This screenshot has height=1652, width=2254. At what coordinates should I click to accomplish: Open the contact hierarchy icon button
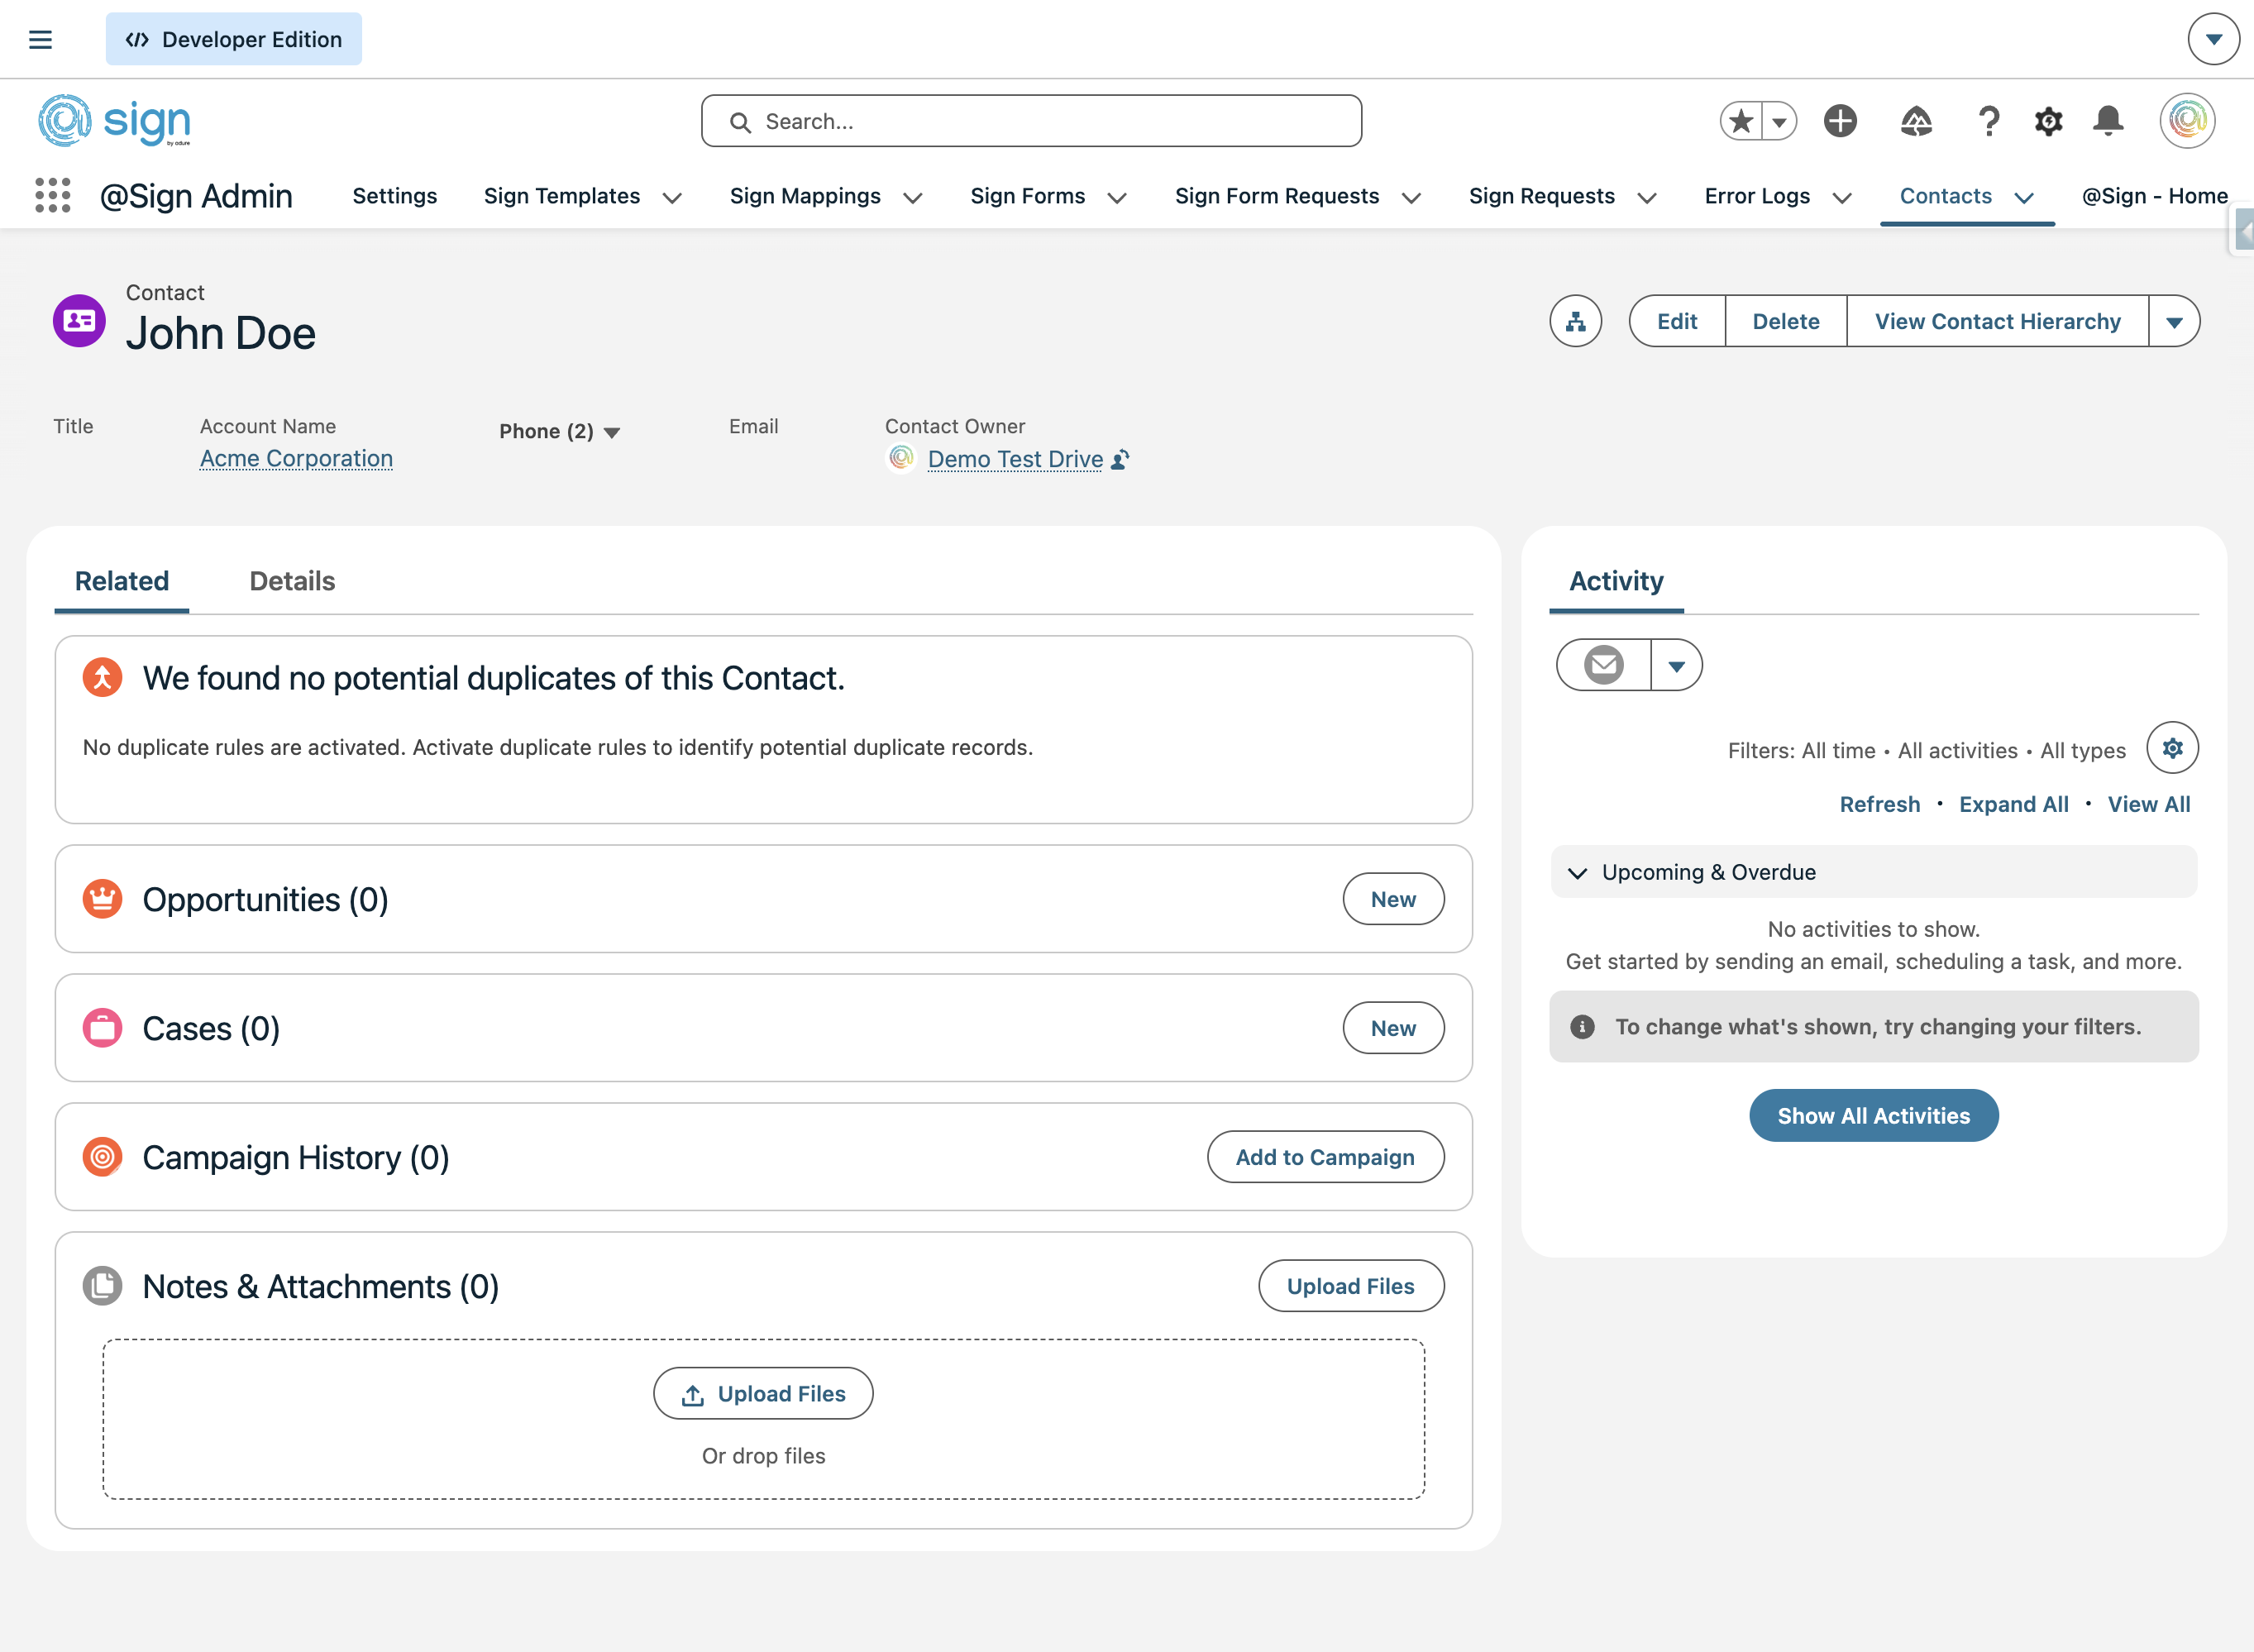1575,321
